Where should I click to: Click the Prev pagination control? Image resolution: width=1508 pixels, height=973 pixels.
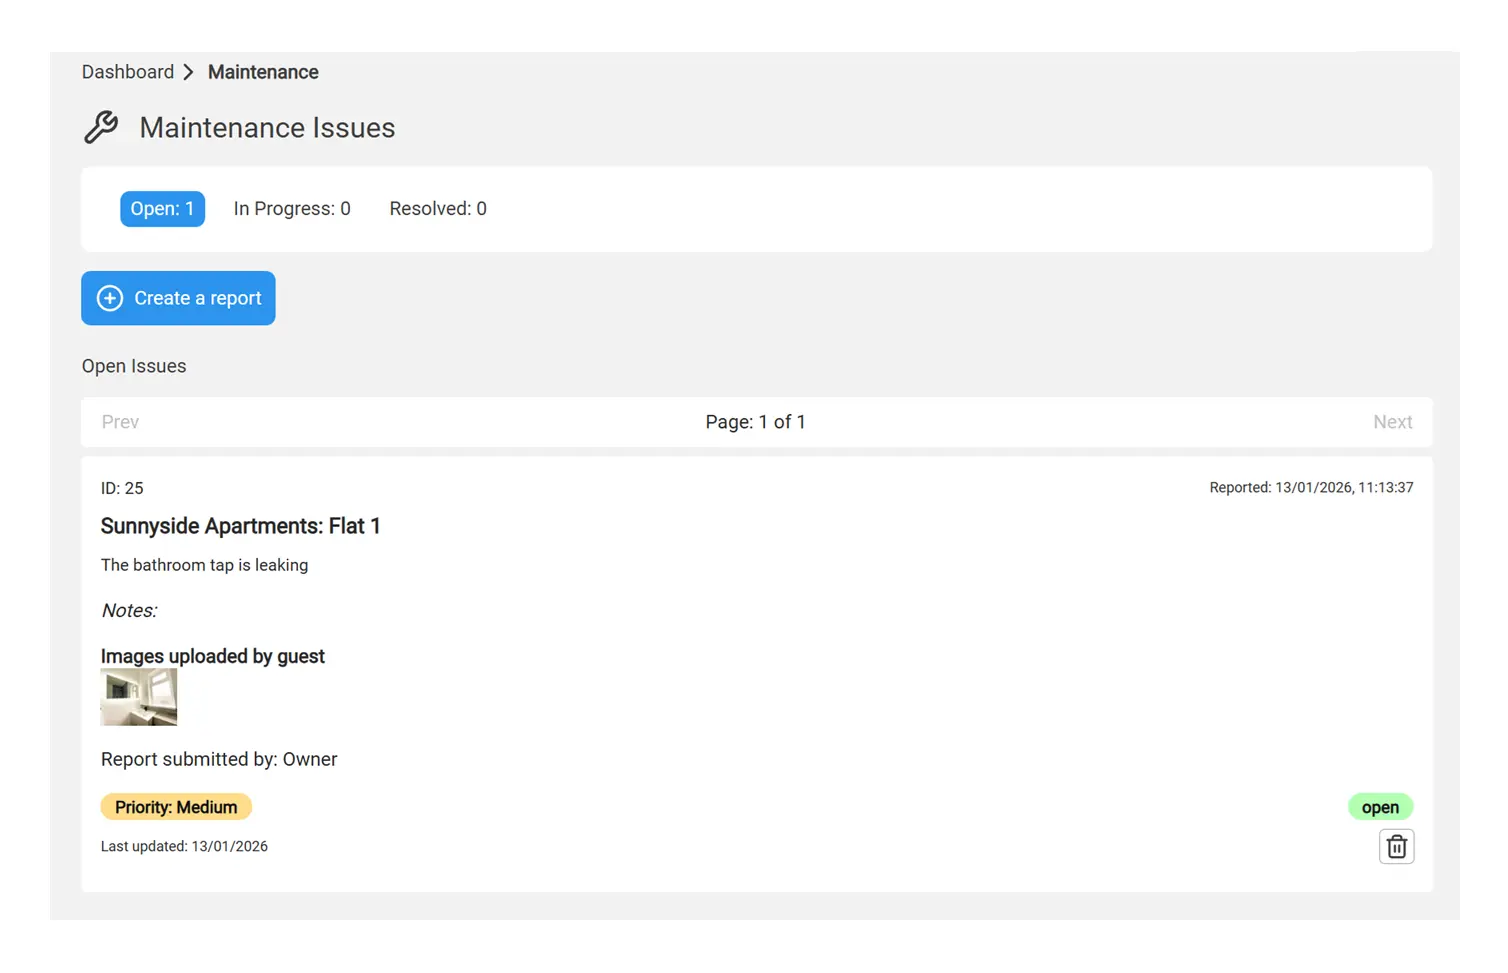(119, 422)
